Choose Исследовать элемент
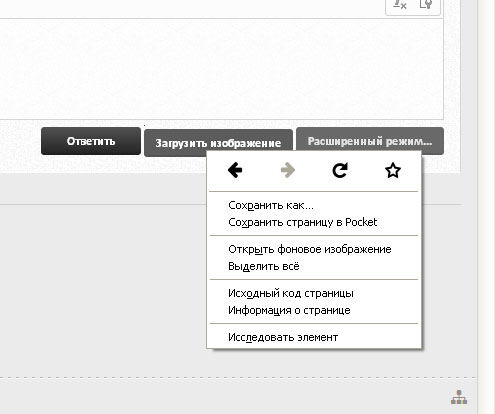The height and width of the screenshot is (414, 495). [313, 337]
